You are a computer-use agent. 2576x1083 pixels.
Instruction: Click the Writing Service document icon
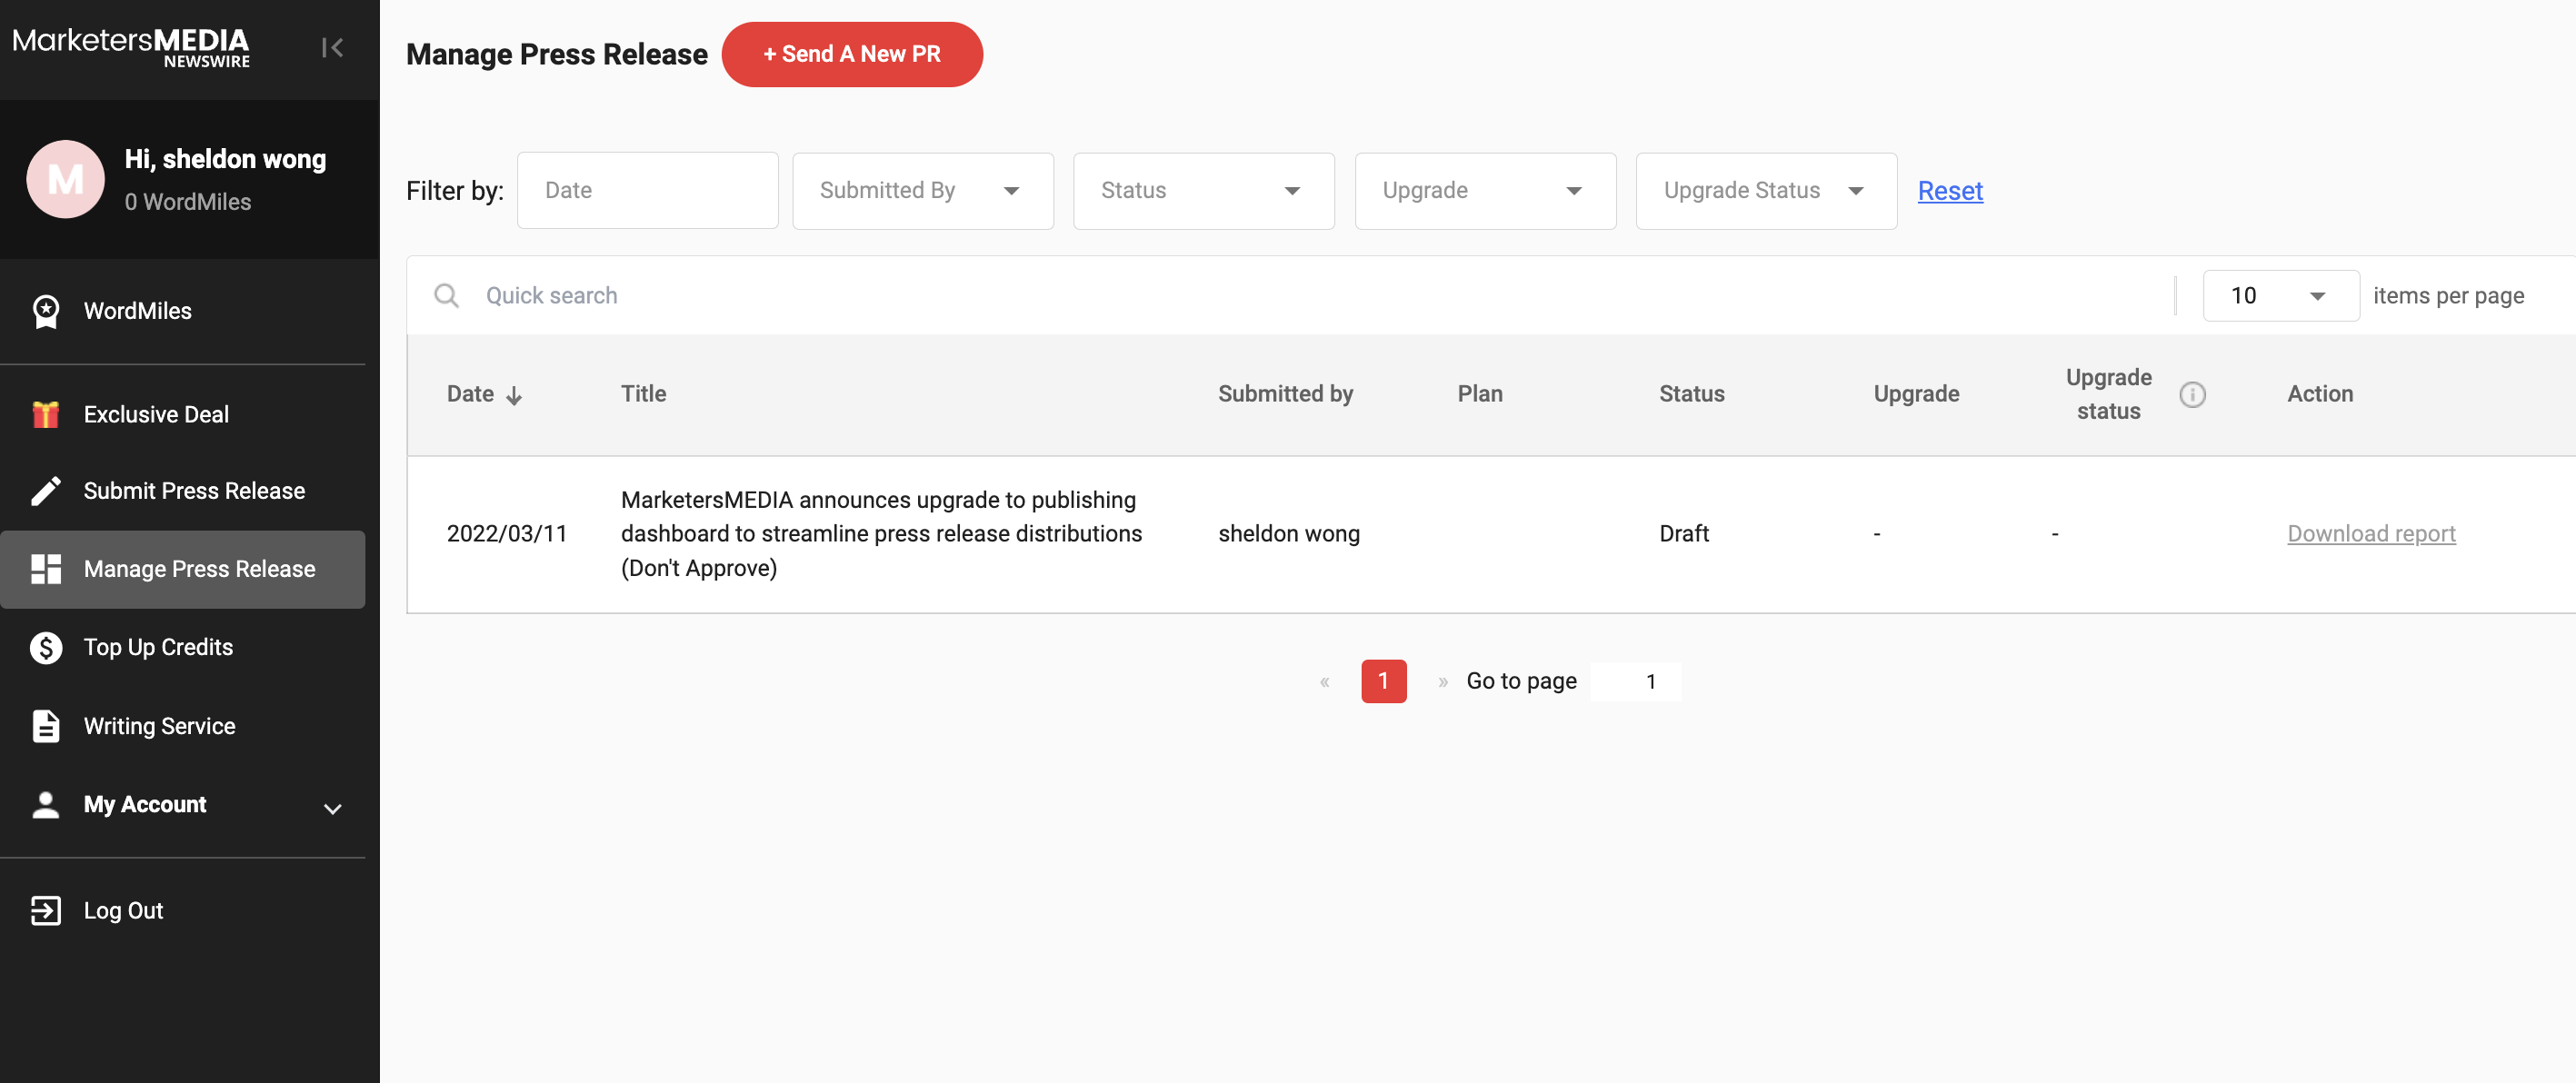coord(46,726)
